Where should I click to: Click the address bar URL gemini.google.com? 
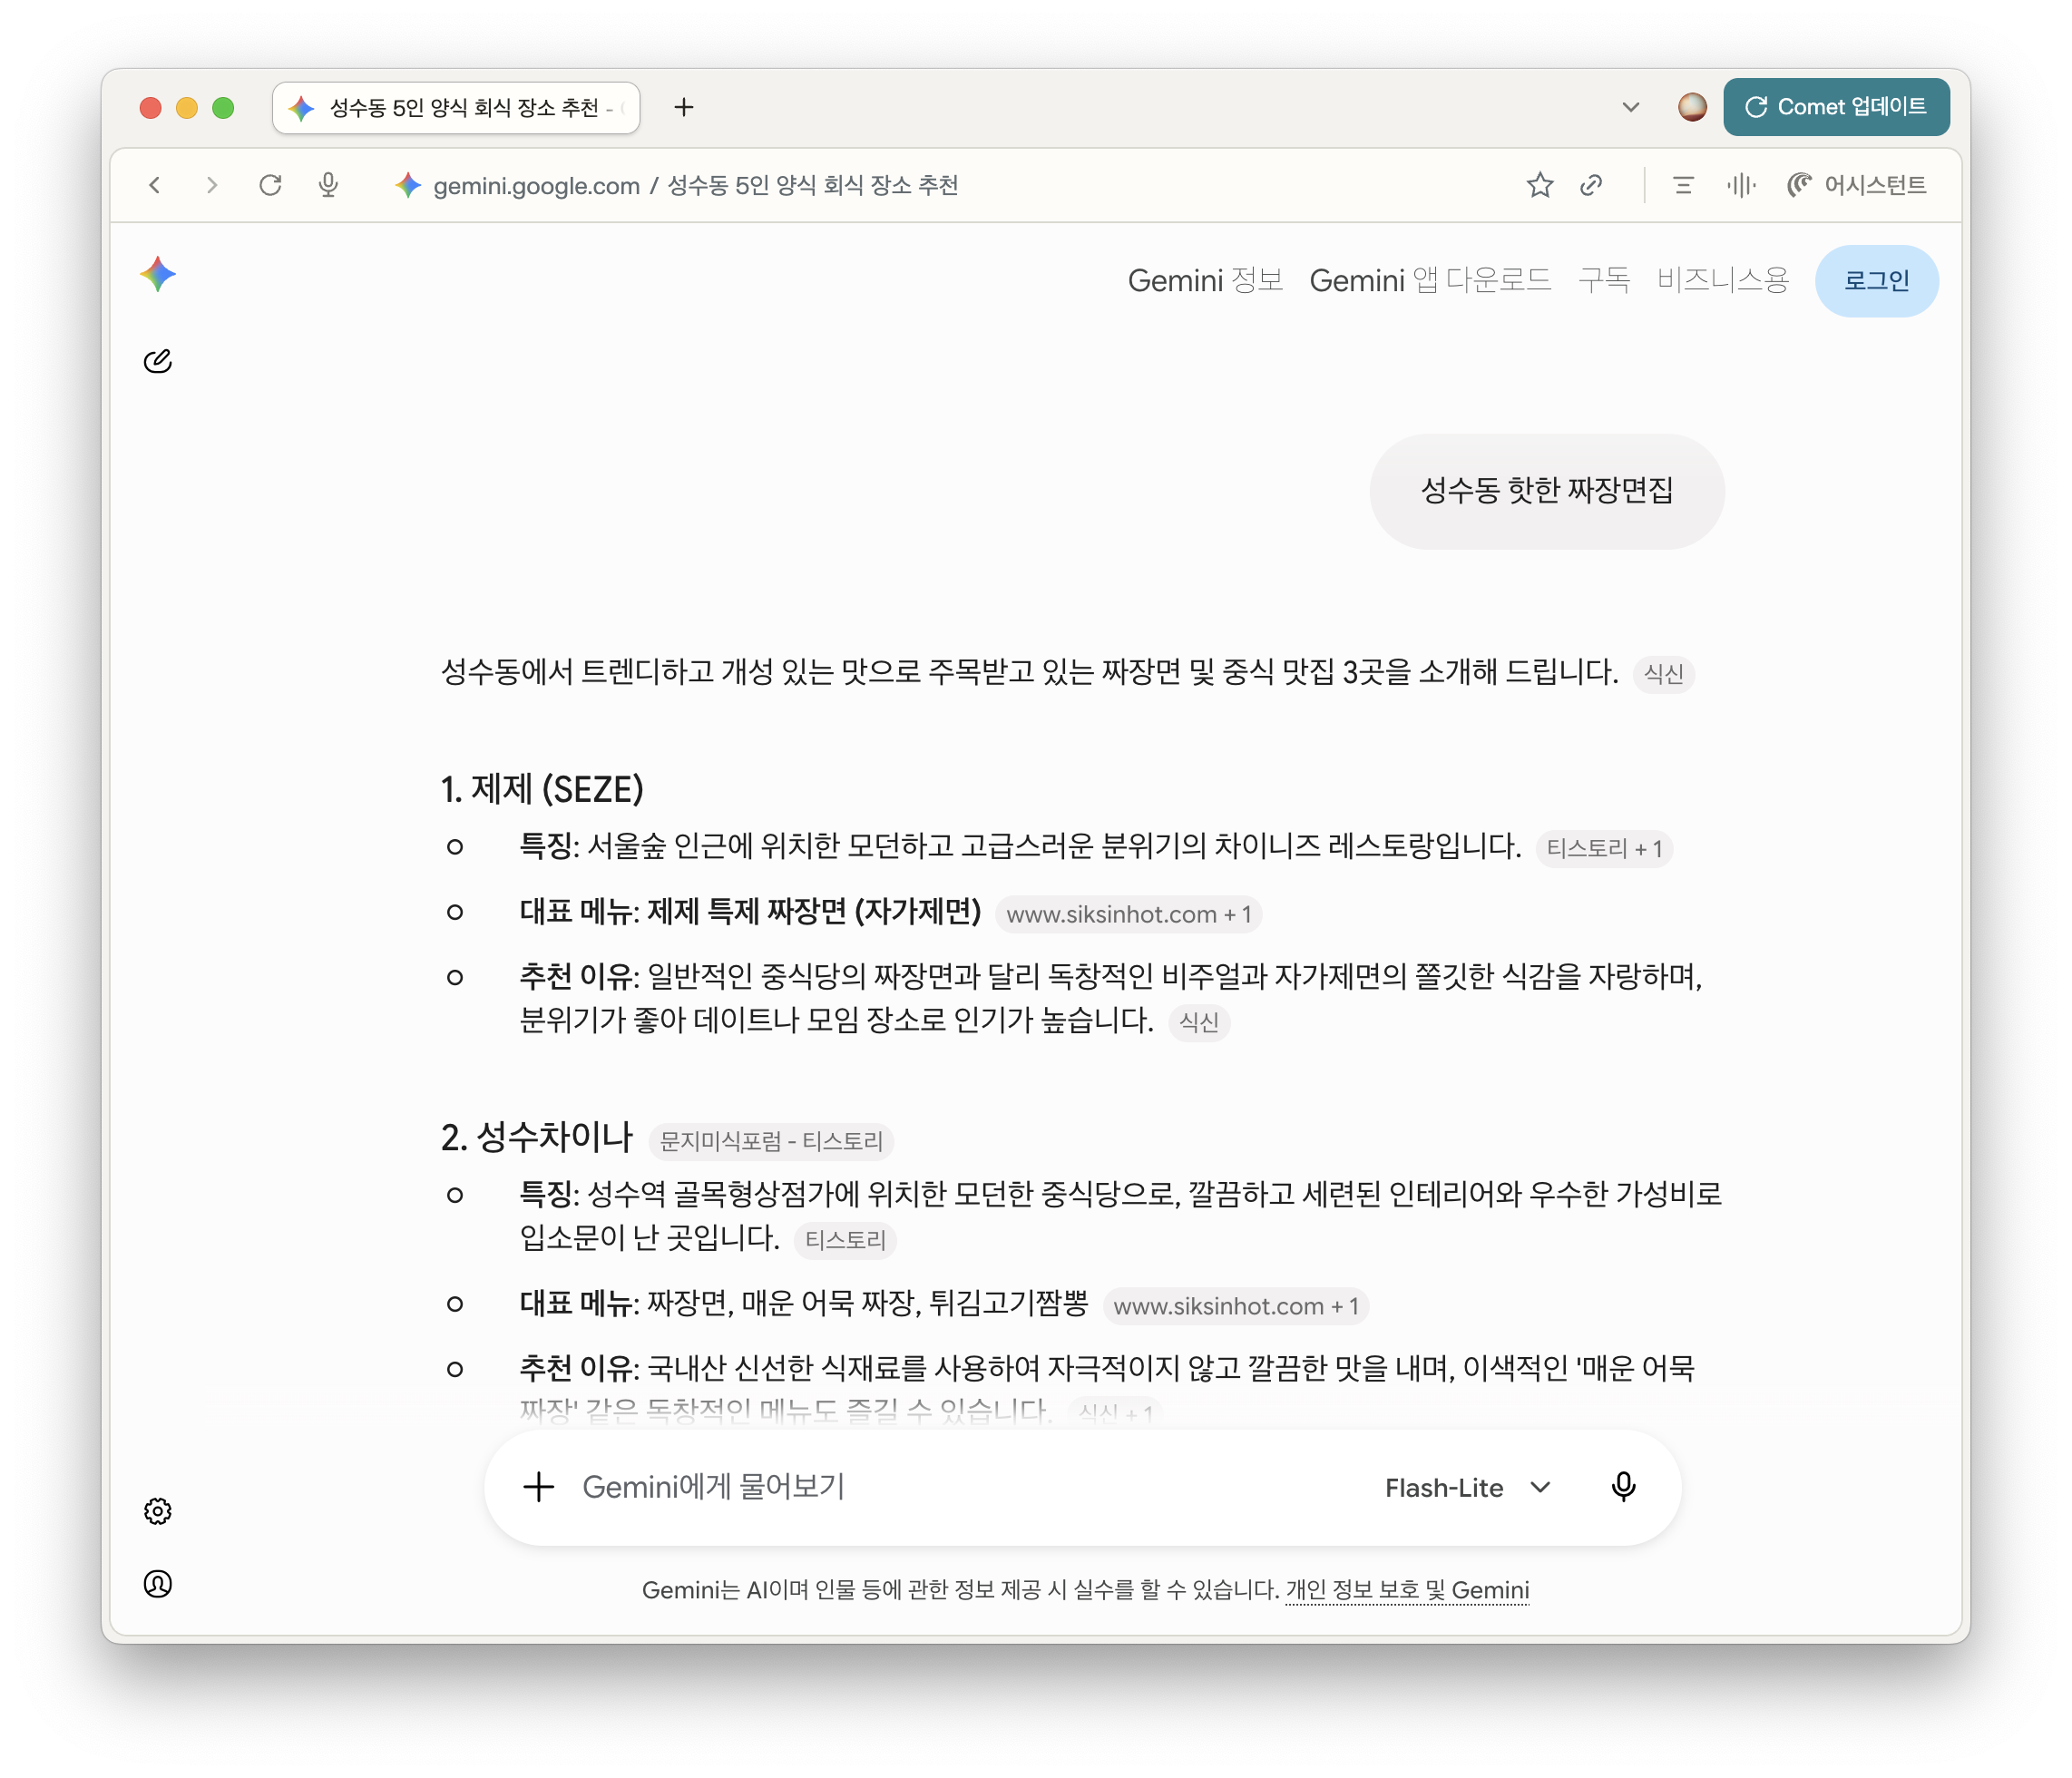point(536,185)
